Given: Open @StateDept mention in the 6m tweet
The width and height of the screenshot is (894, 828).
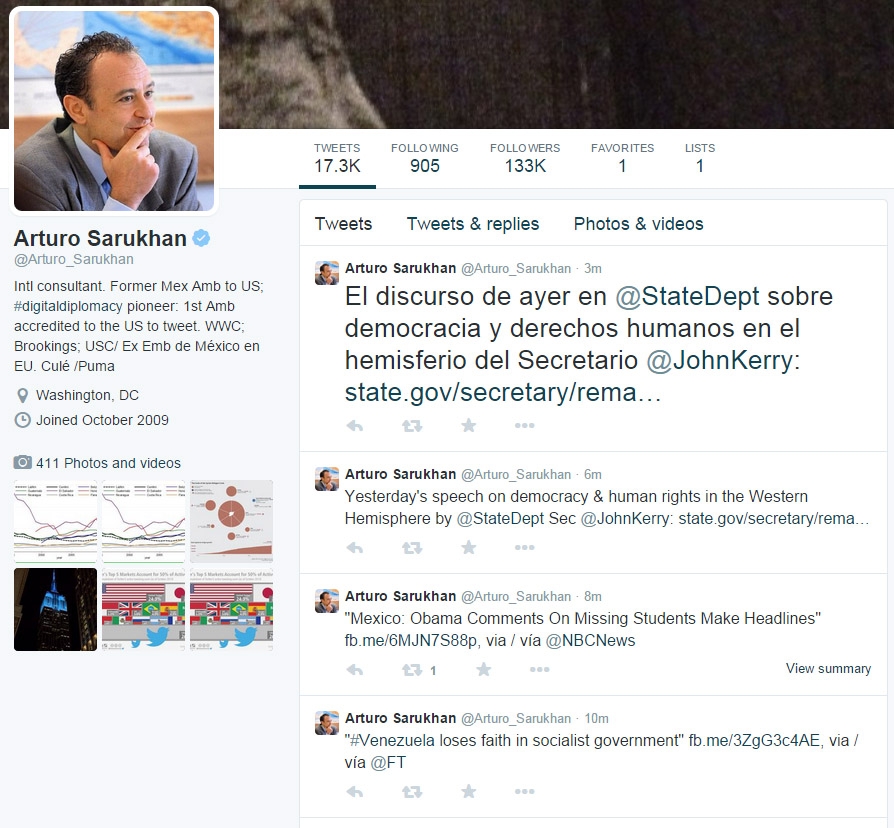Looking at the screenshot, I should pos(501,518).
